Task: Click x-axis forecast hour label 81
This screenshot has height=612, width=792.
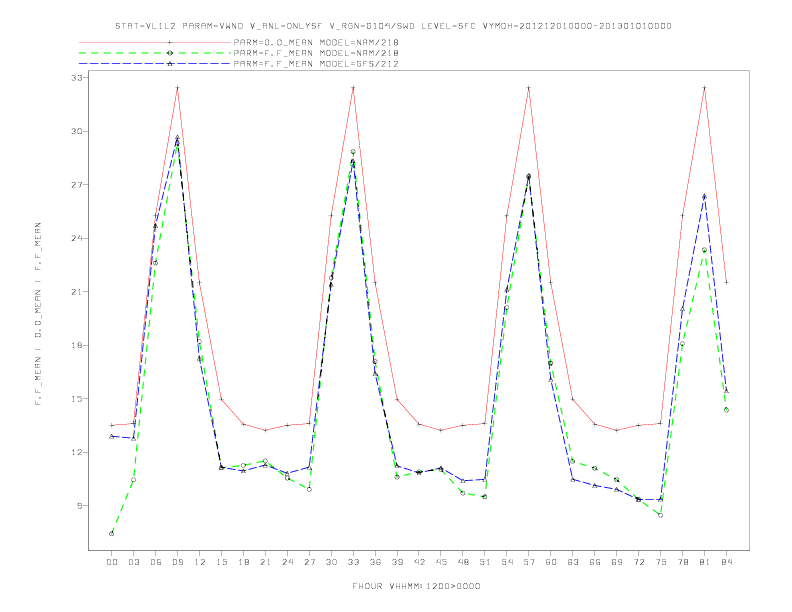Action: point(704,562)
